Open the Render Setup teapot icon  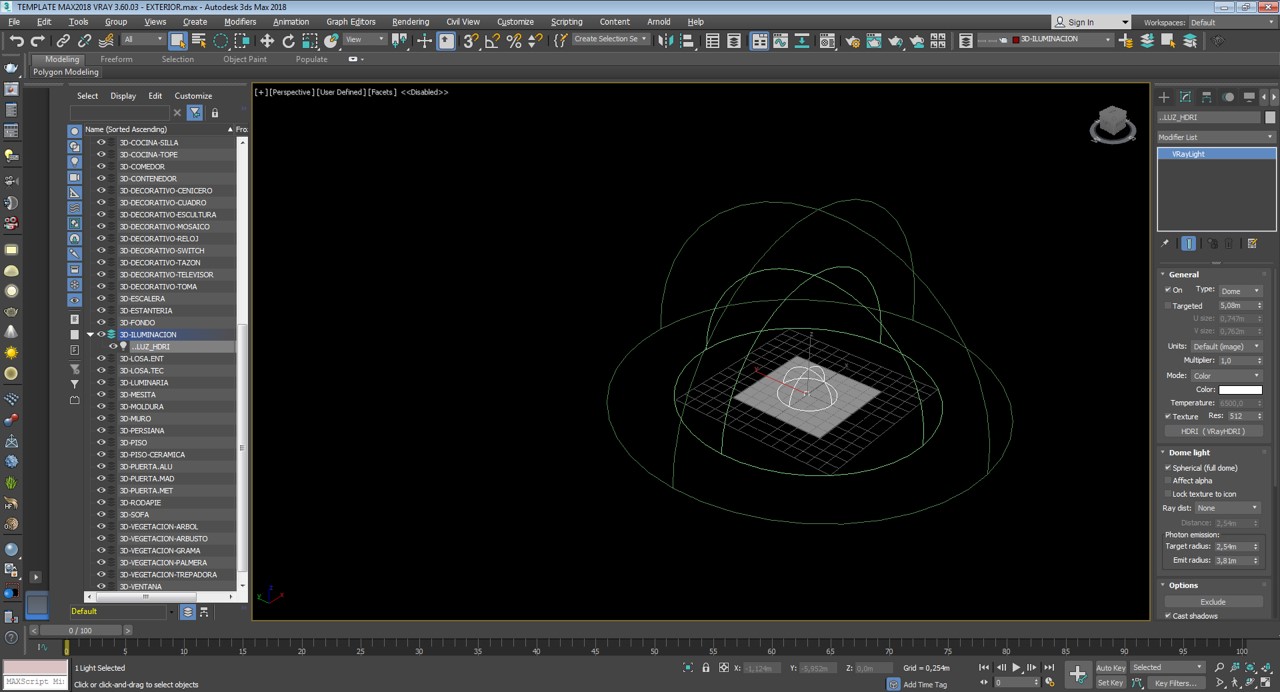[852, 41]
